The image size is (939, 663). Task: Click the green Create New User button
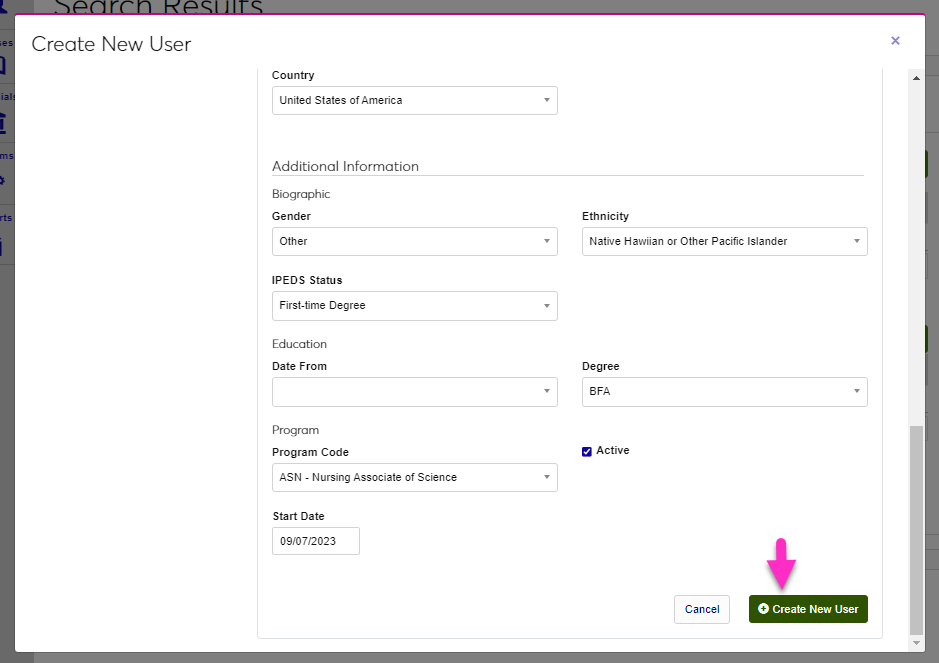click(x=808, y=609)
